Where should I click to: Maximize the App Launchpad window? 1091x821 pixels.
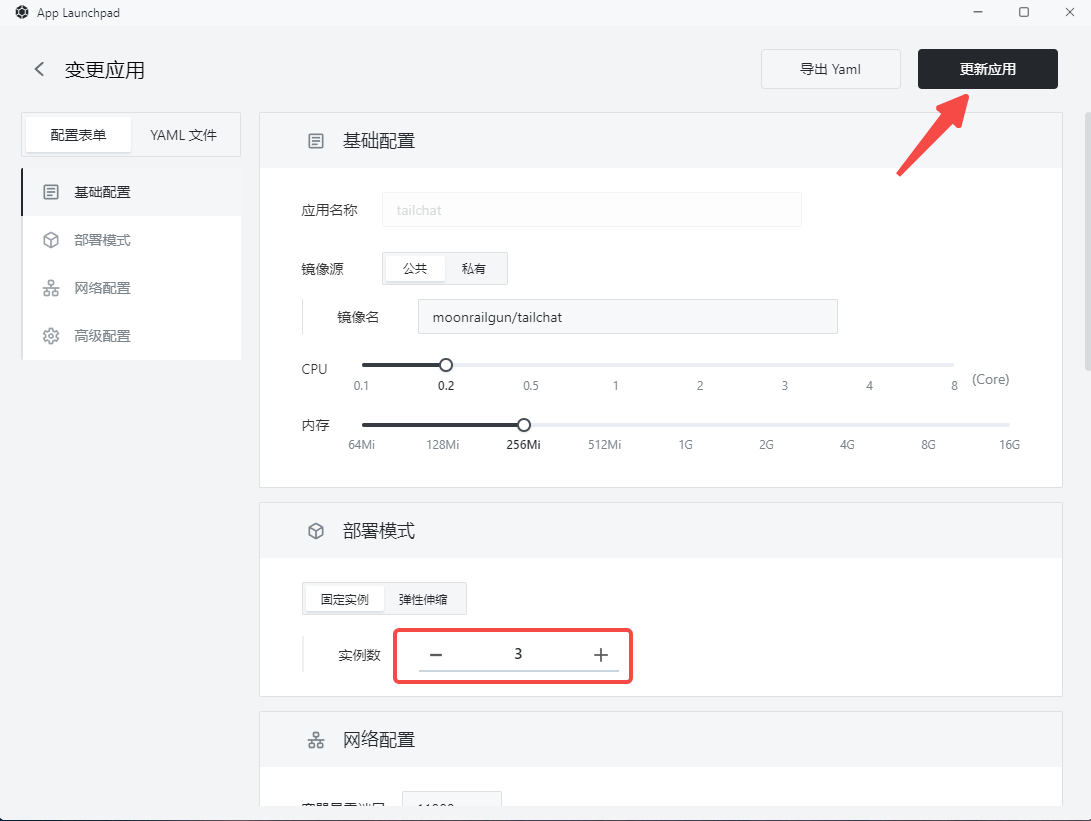coord(1024,12)
